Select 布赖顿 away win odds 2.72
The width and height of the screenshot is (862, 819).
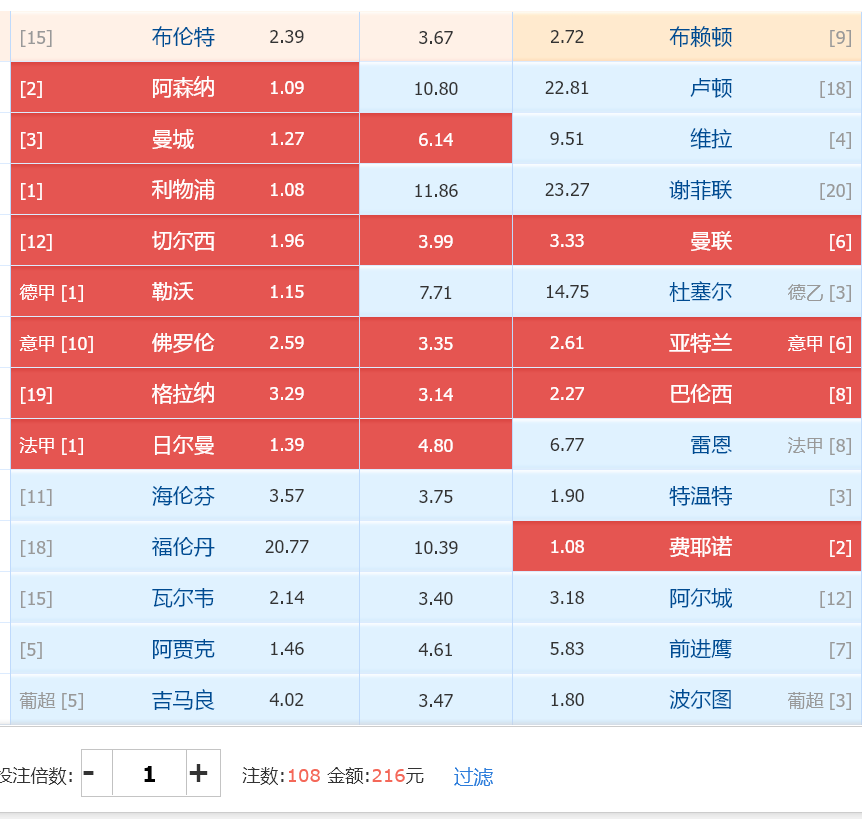tap(687, 37)
